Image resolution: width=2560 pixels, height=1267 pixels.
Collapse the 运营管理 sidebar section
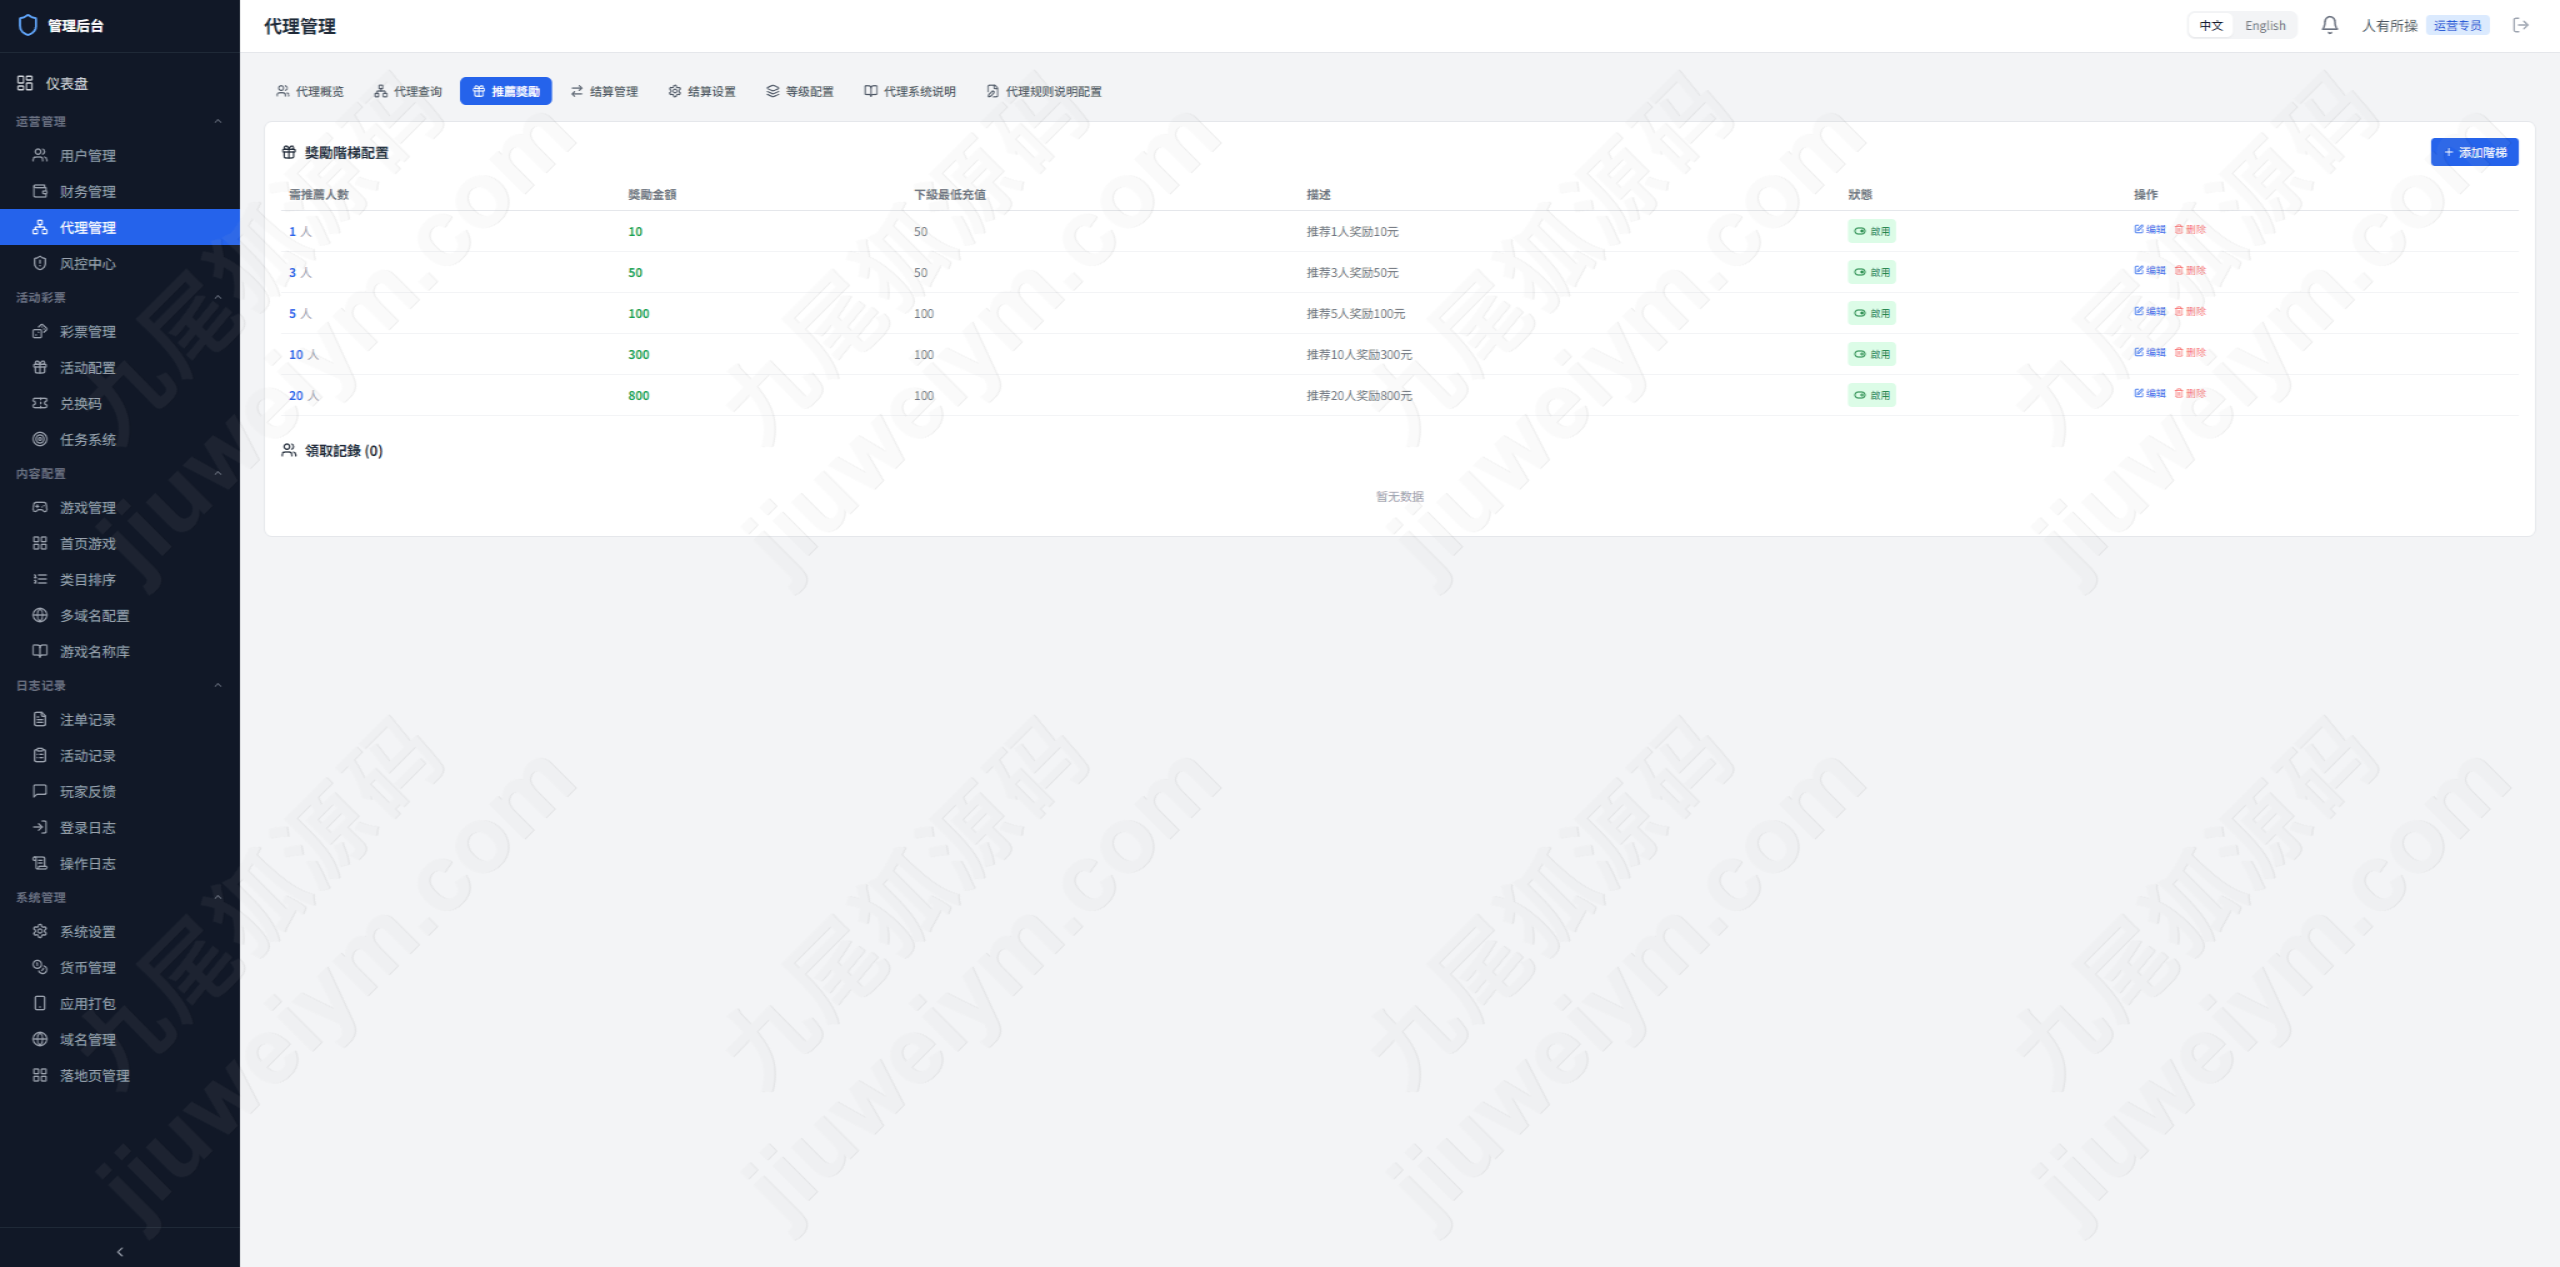tap(218, 121)
